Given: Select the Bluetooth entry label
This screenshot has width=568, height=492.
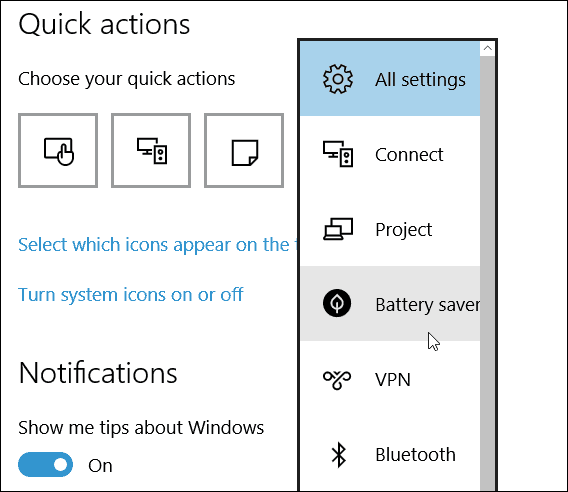Looking at the screenshot, I should [x=415, y=455].
